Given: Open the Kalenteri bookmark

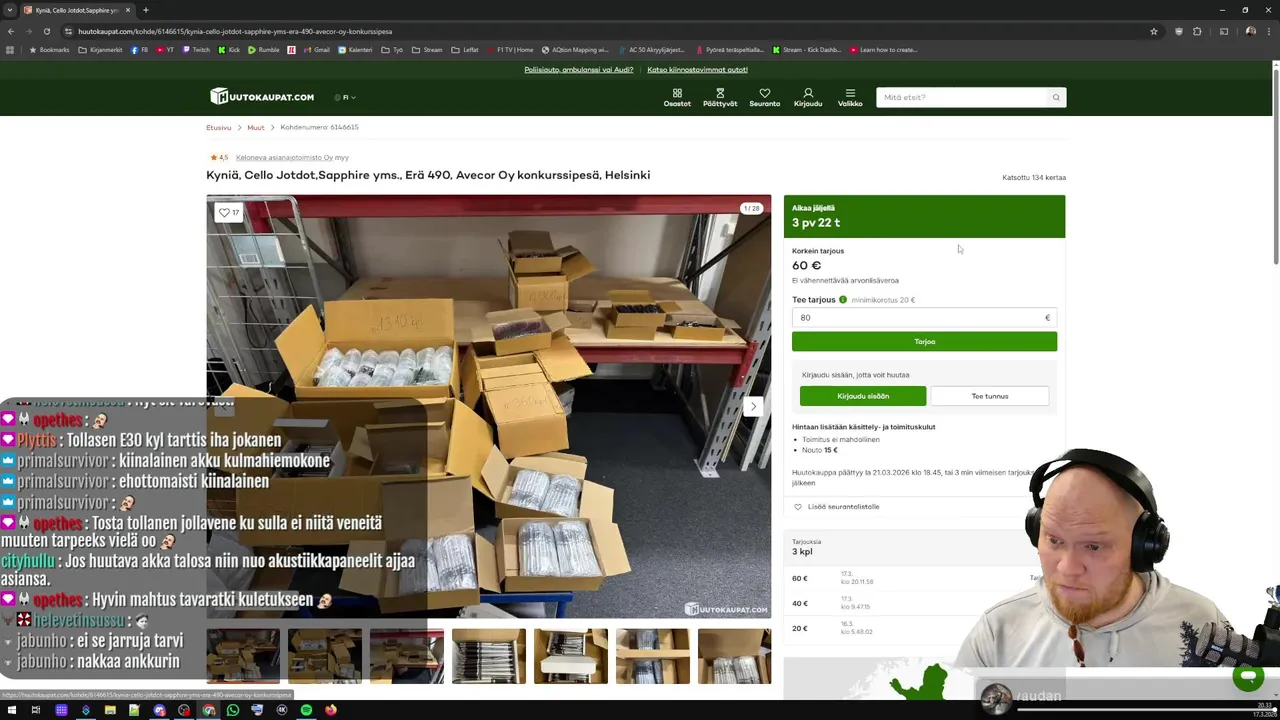Looking at the screenshot, I should coord(355,50).
